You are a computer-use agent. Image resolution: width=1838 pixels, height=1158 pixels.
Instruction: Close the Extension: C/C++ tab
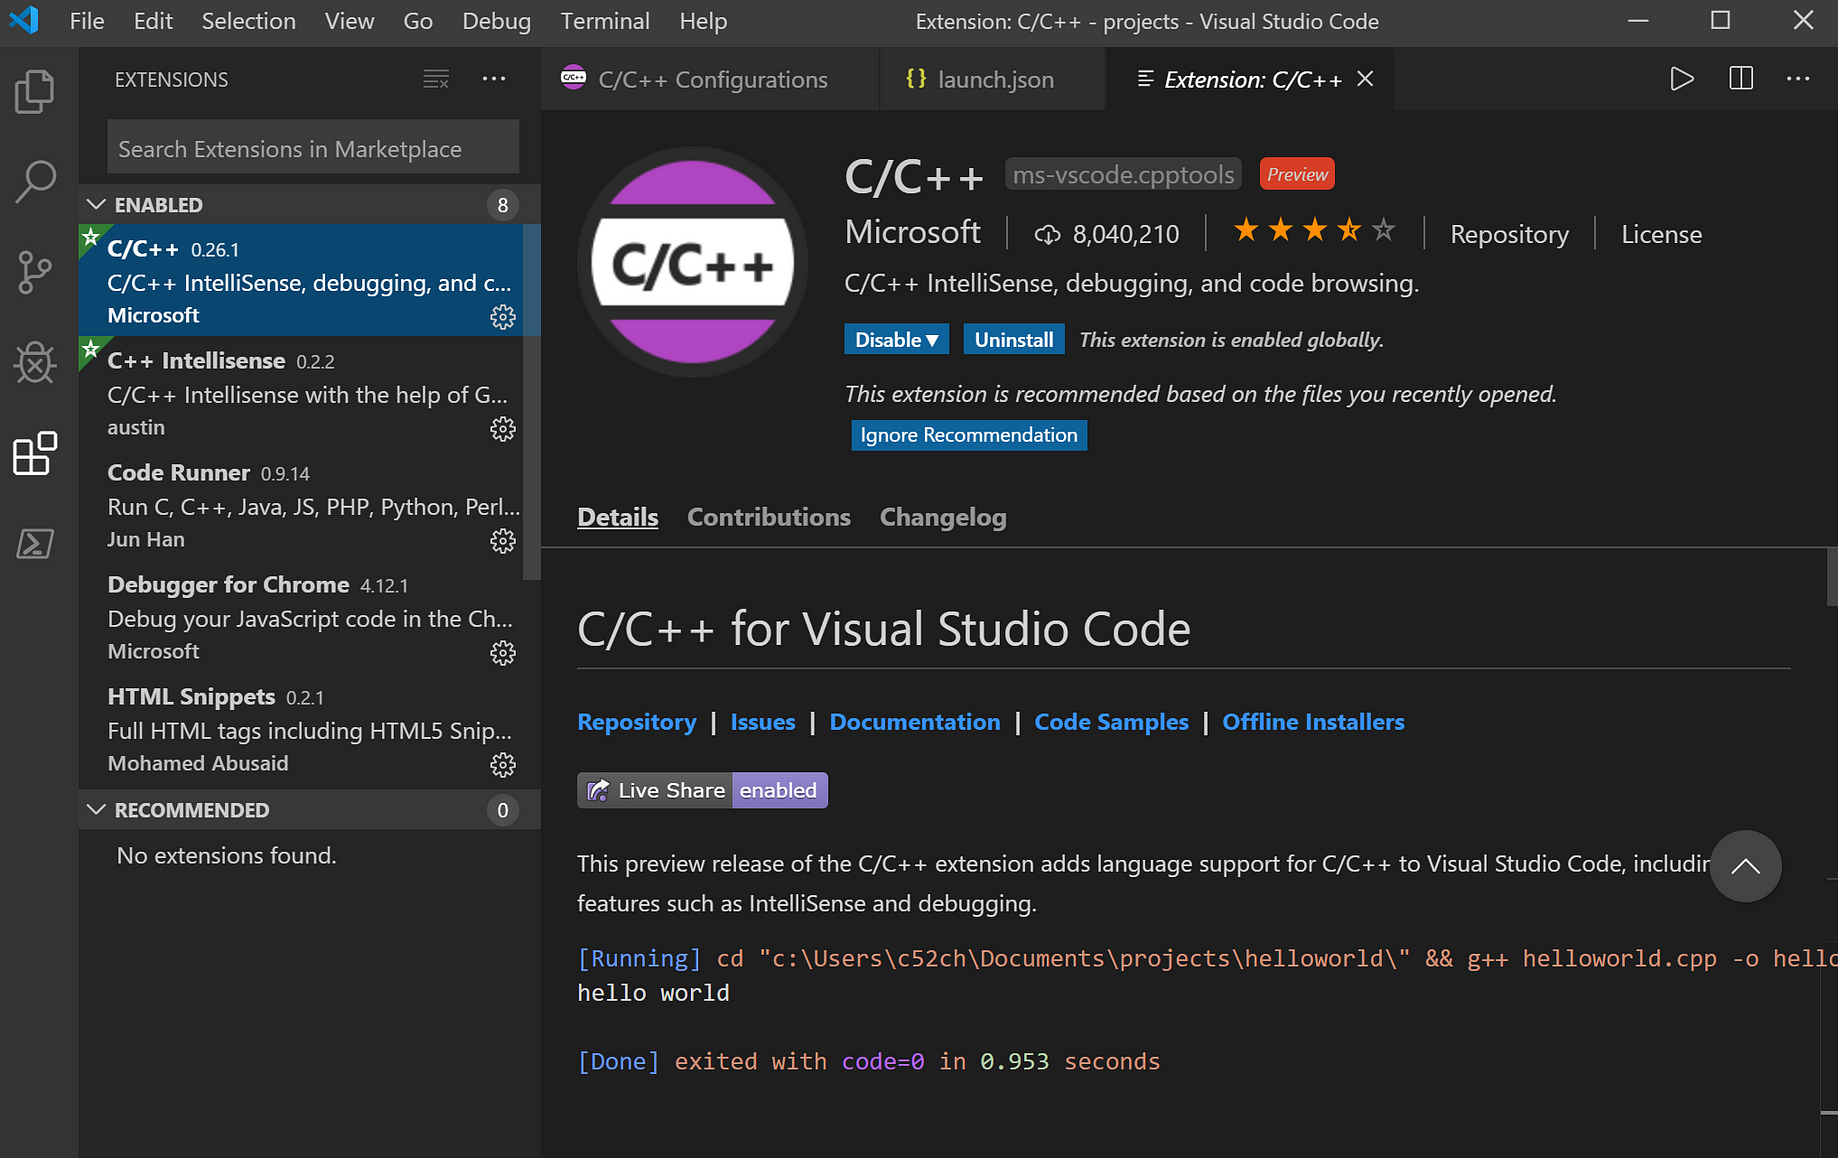point(1365,79)
